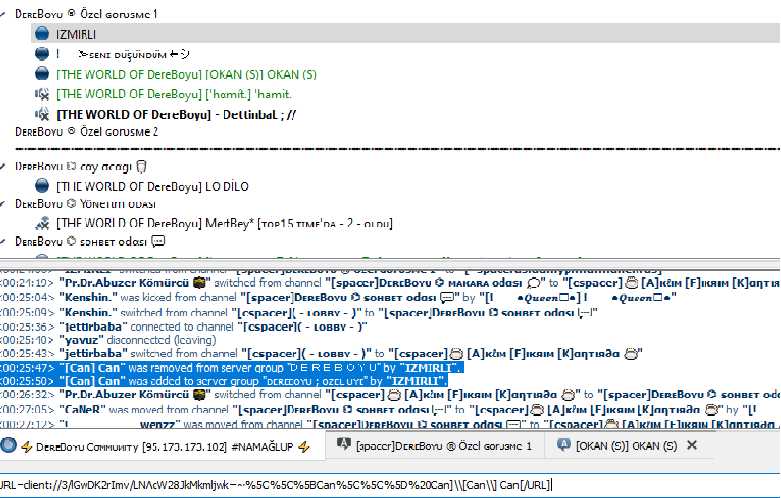The width and height of the screenshot is (781, 498).
Task: Click the chat icon in the OKAN (S) tab
Action: tap(563, 445)
